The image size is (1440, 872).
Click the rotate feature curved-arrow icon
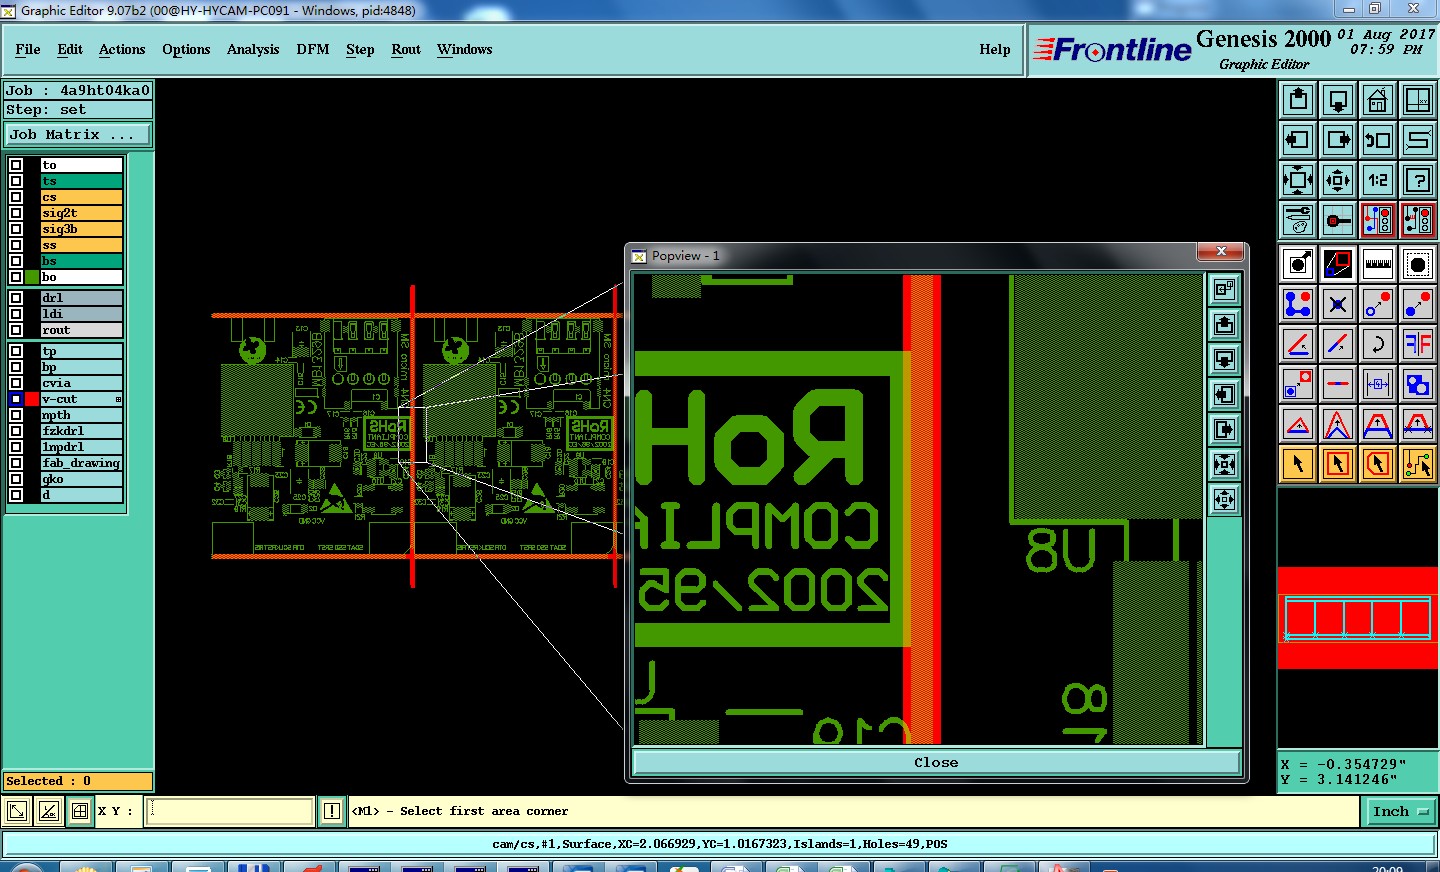[x=1378, y=344]
